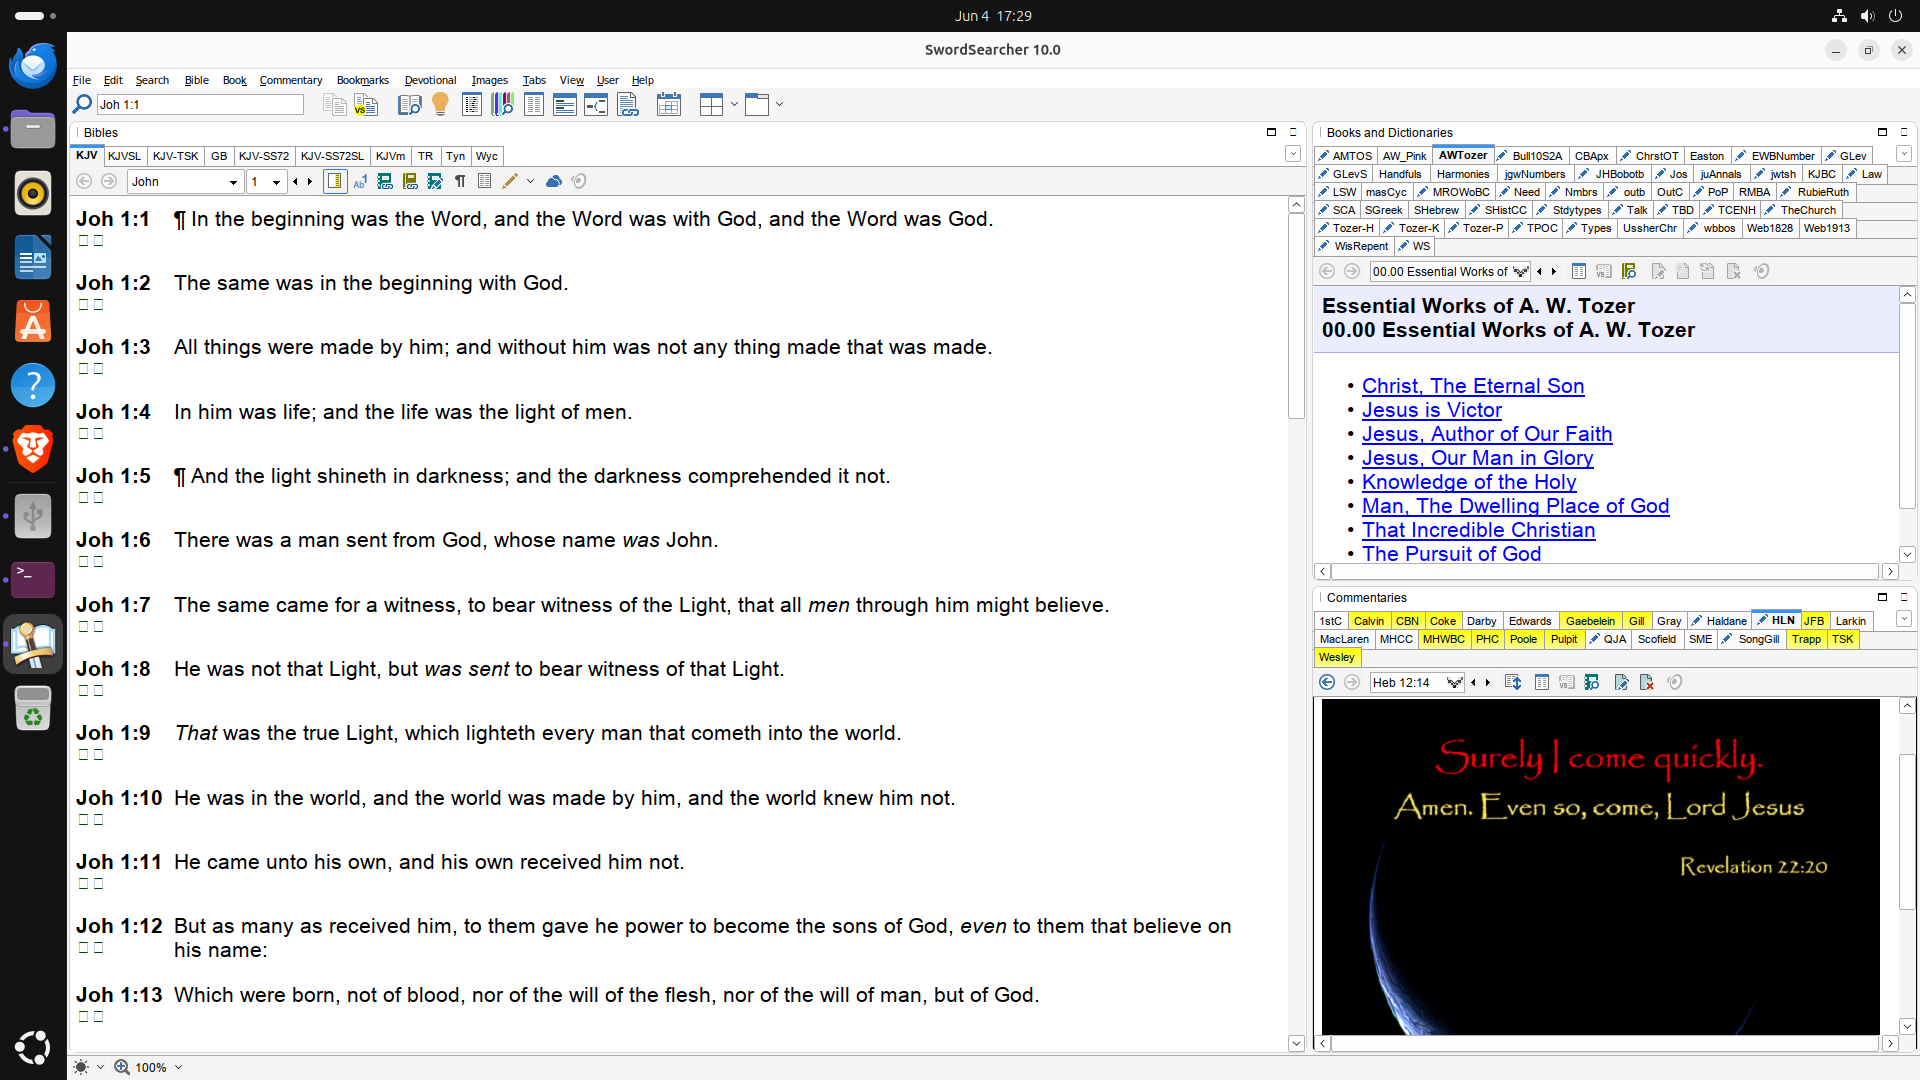1920x1080 pixels.
Task: Open the Devotional menu
Action: 430,80
